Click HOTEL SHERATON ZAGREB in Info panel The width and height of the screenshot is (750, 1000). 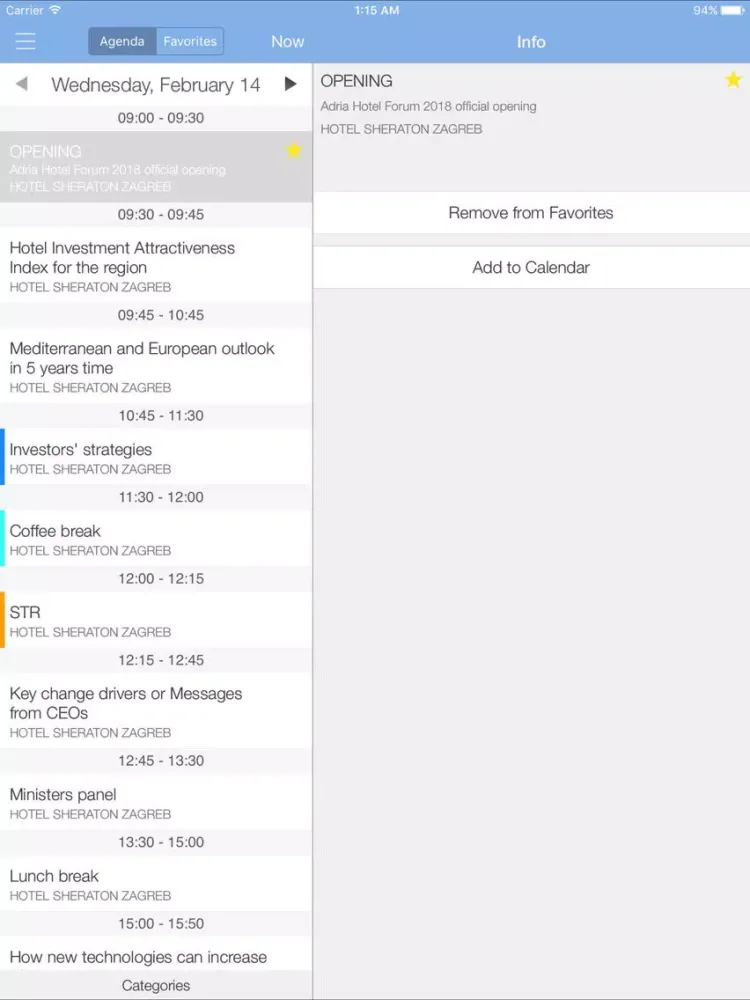pyautogui.click(x=401, y=129)
